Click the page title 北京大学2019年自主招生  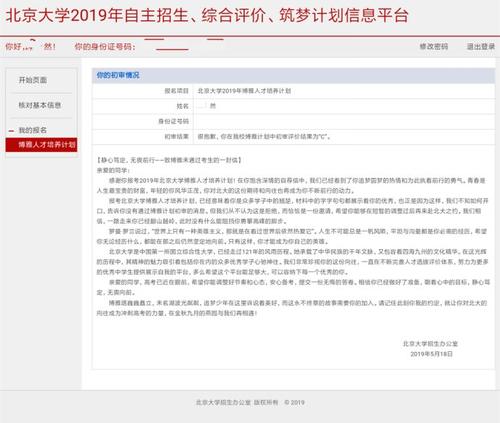coord(97,15)
